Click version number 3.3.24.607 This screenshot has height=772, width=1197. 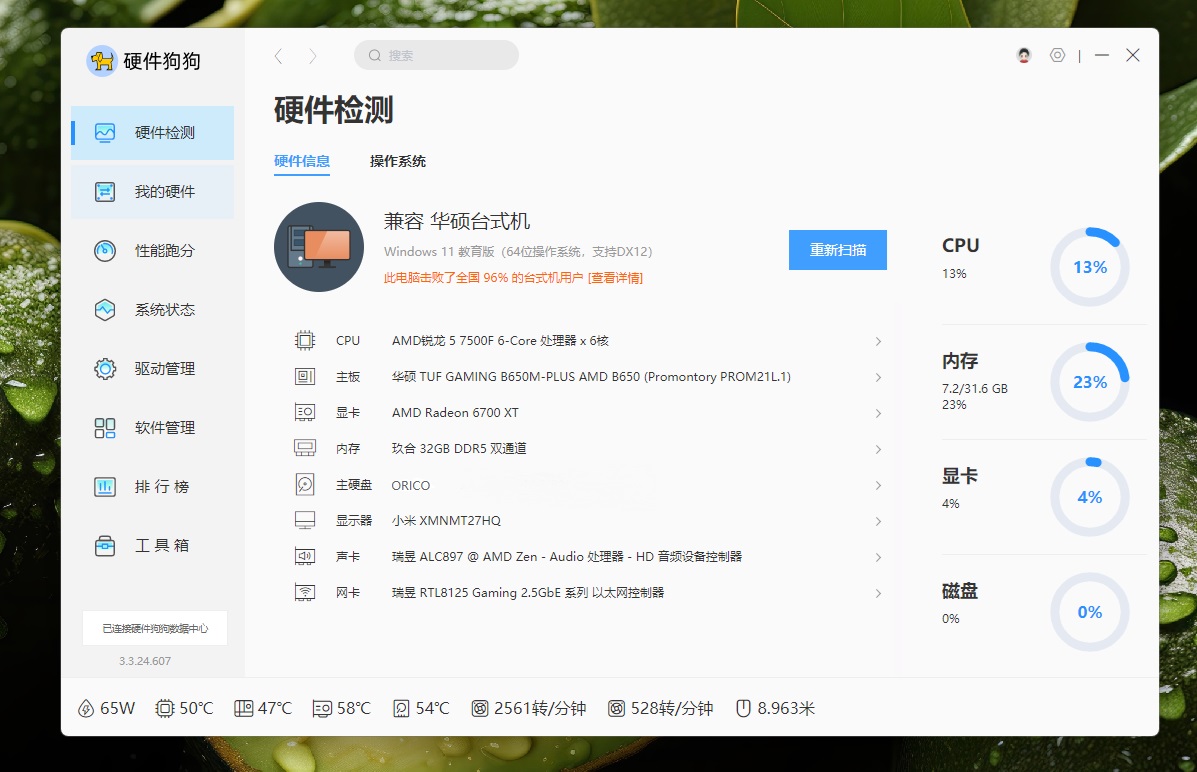(145, 661)
